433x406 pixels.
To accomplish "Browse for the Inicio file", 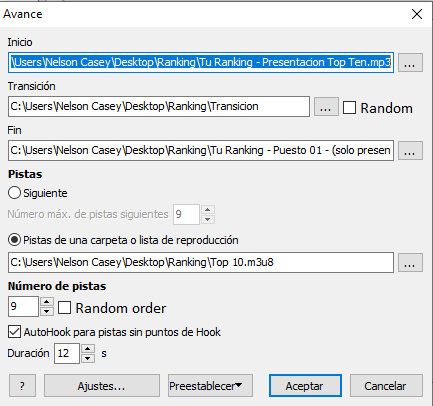I will [410, 62].
